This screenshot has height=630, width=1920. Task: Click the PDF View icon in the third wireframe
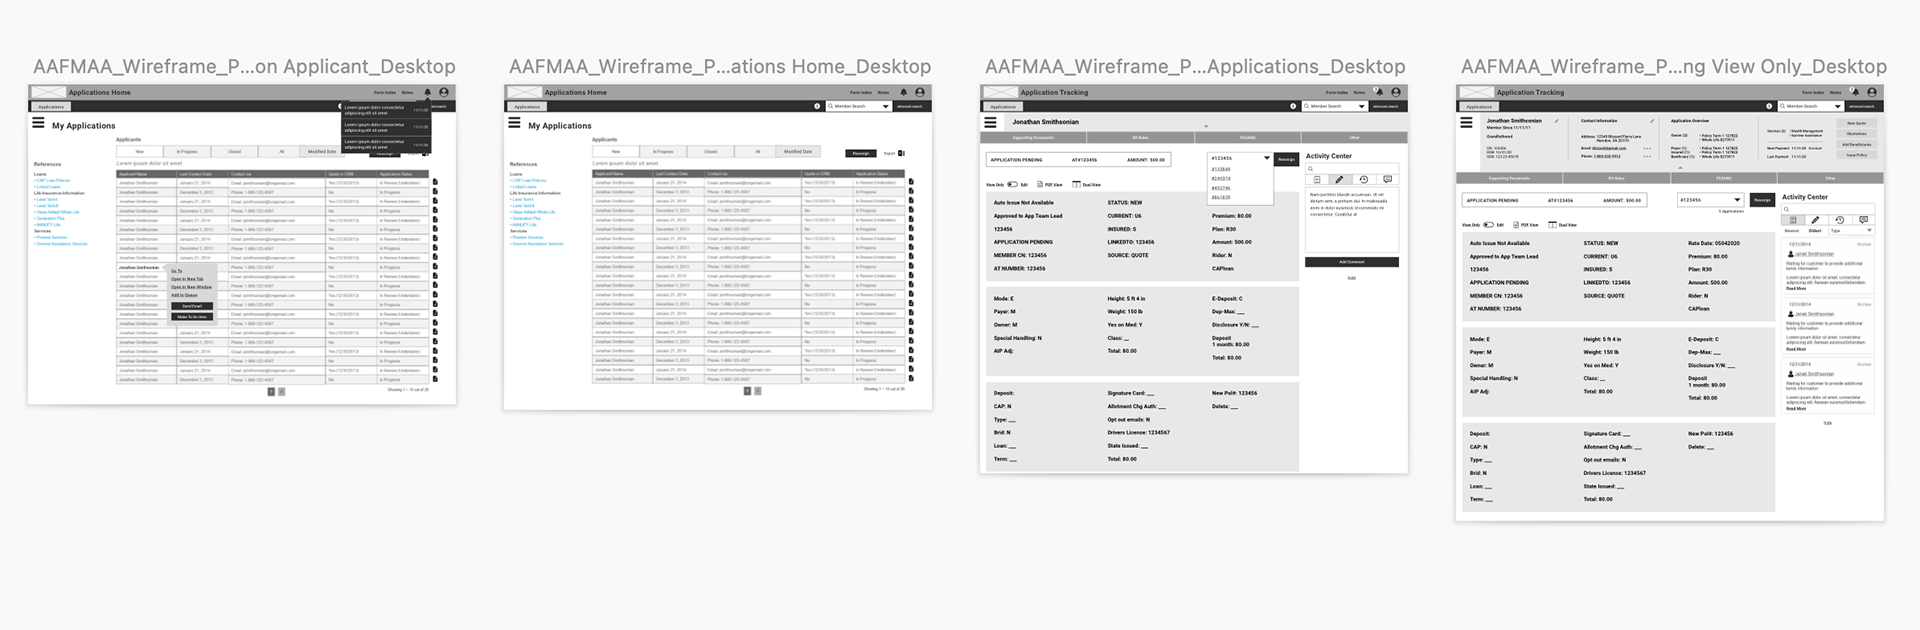pos(1040,184)
